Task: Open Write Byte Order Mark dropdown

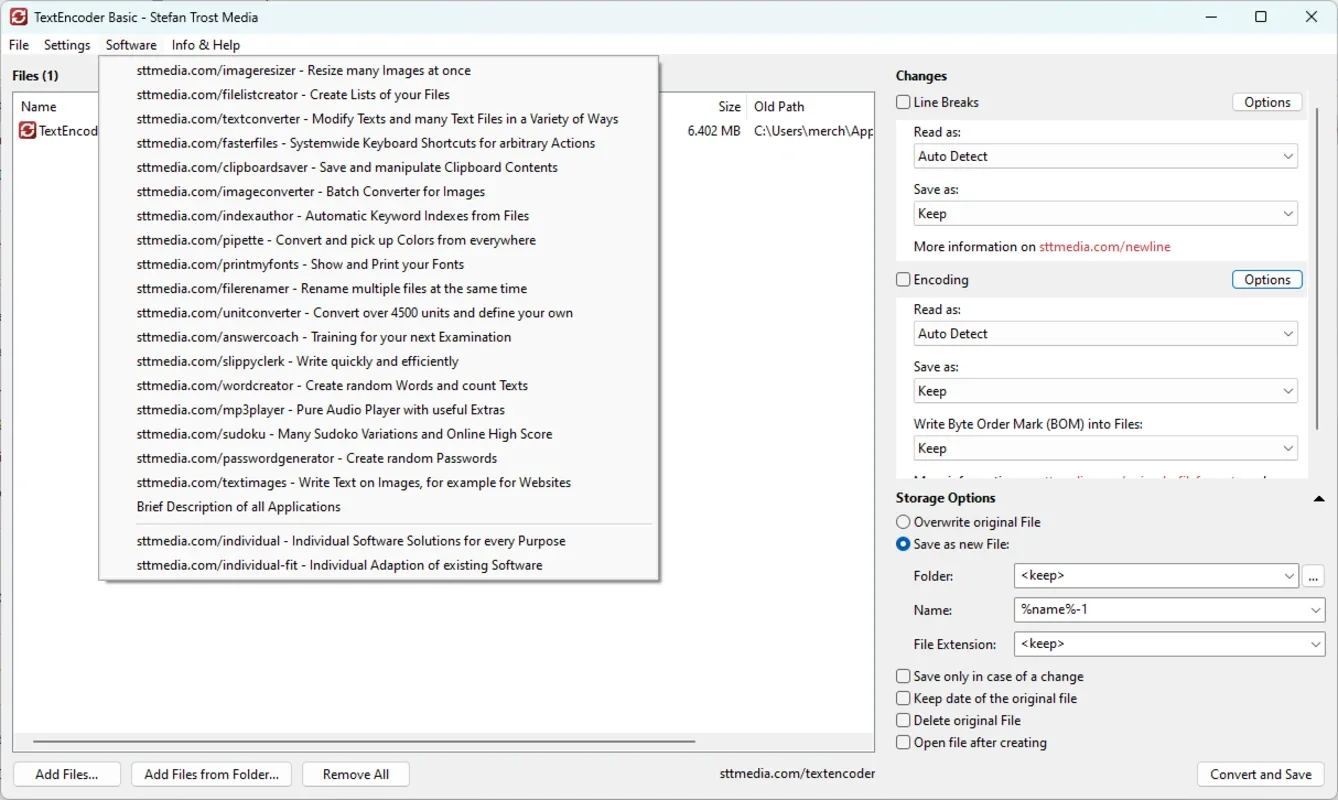Action: 1106,449
